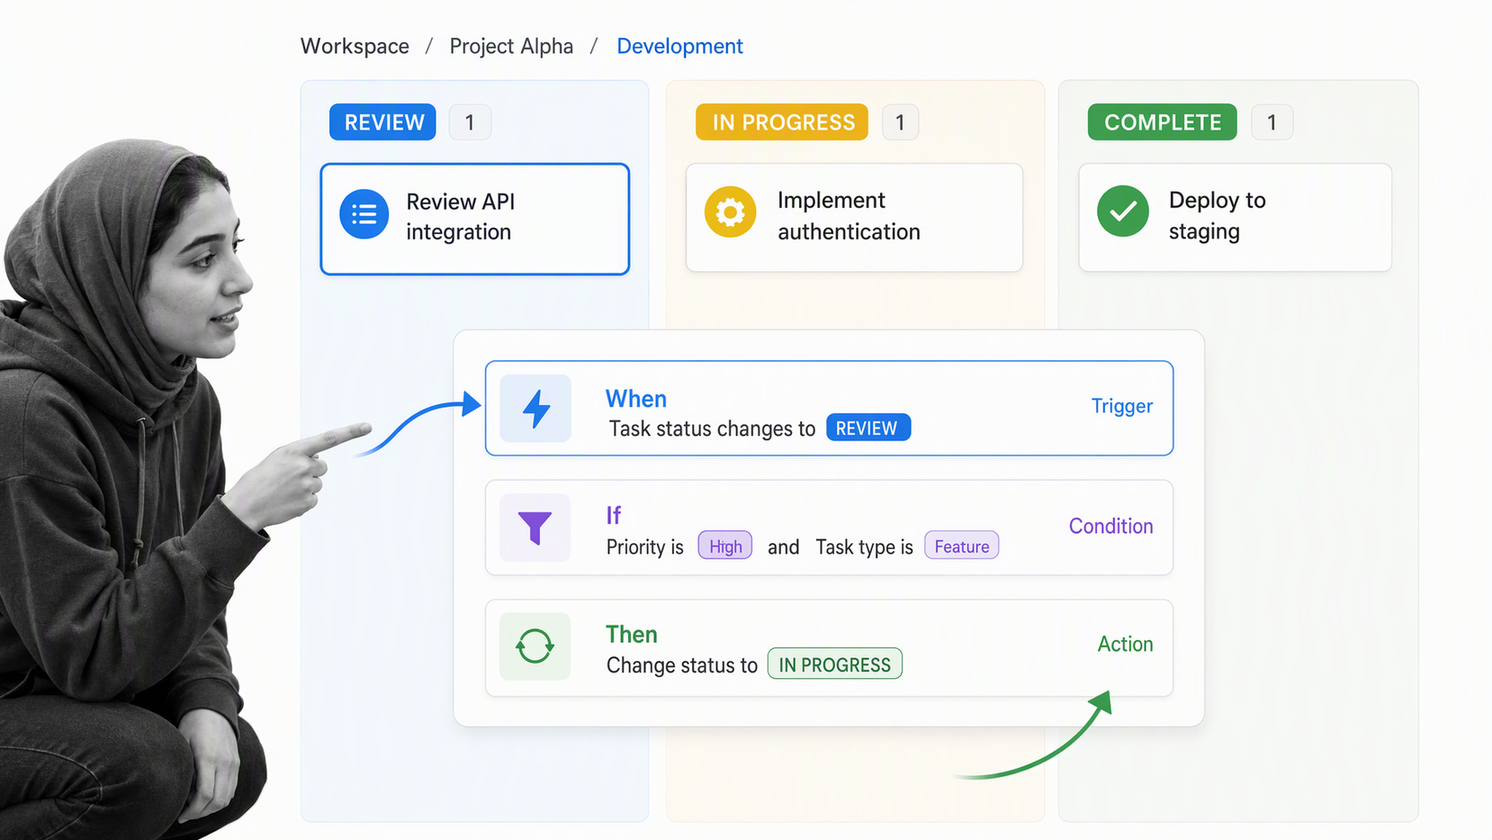Screen dimensions: 1492x840
Task: Open the Review API integration task title
Action: click(460, 217)
